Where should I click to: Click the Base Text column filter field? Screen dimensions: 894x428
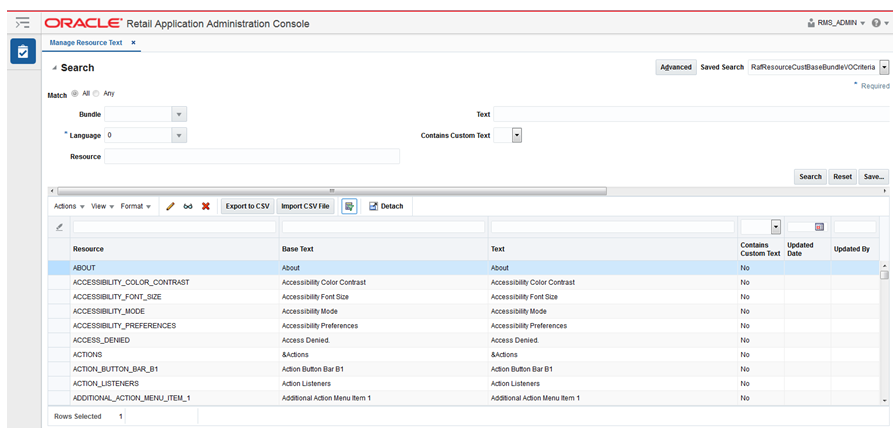(383, 227)
